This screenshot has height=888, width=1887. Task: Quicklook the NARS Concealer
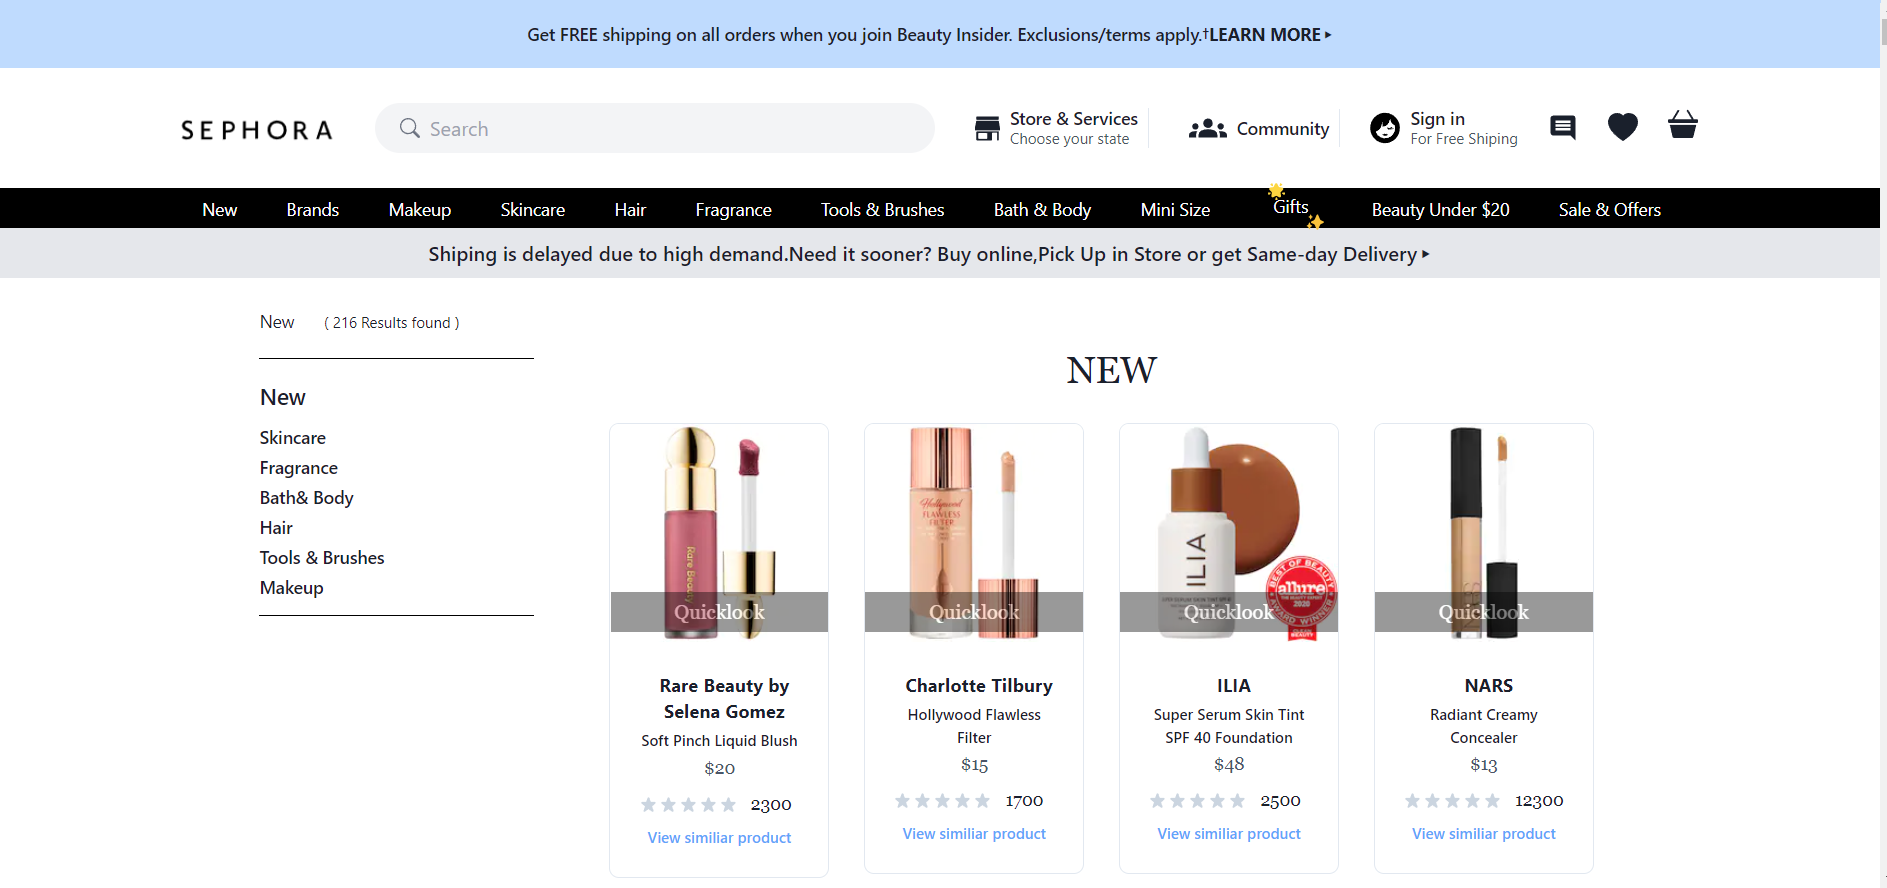[1484, 612]
